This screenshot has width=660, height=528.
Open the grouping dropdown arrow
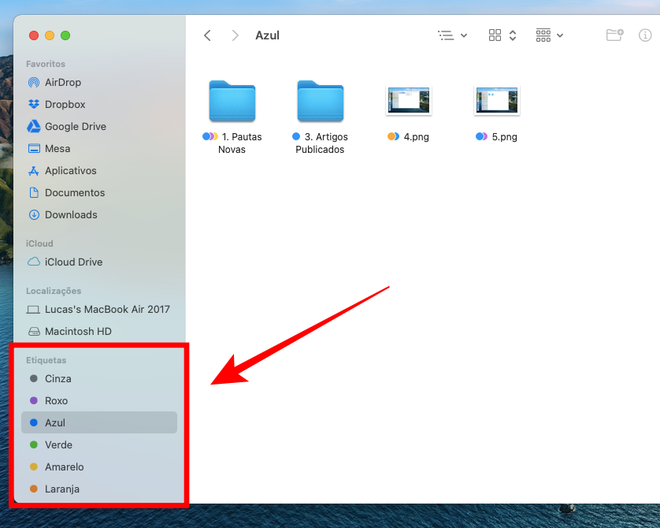coord(560,36)
